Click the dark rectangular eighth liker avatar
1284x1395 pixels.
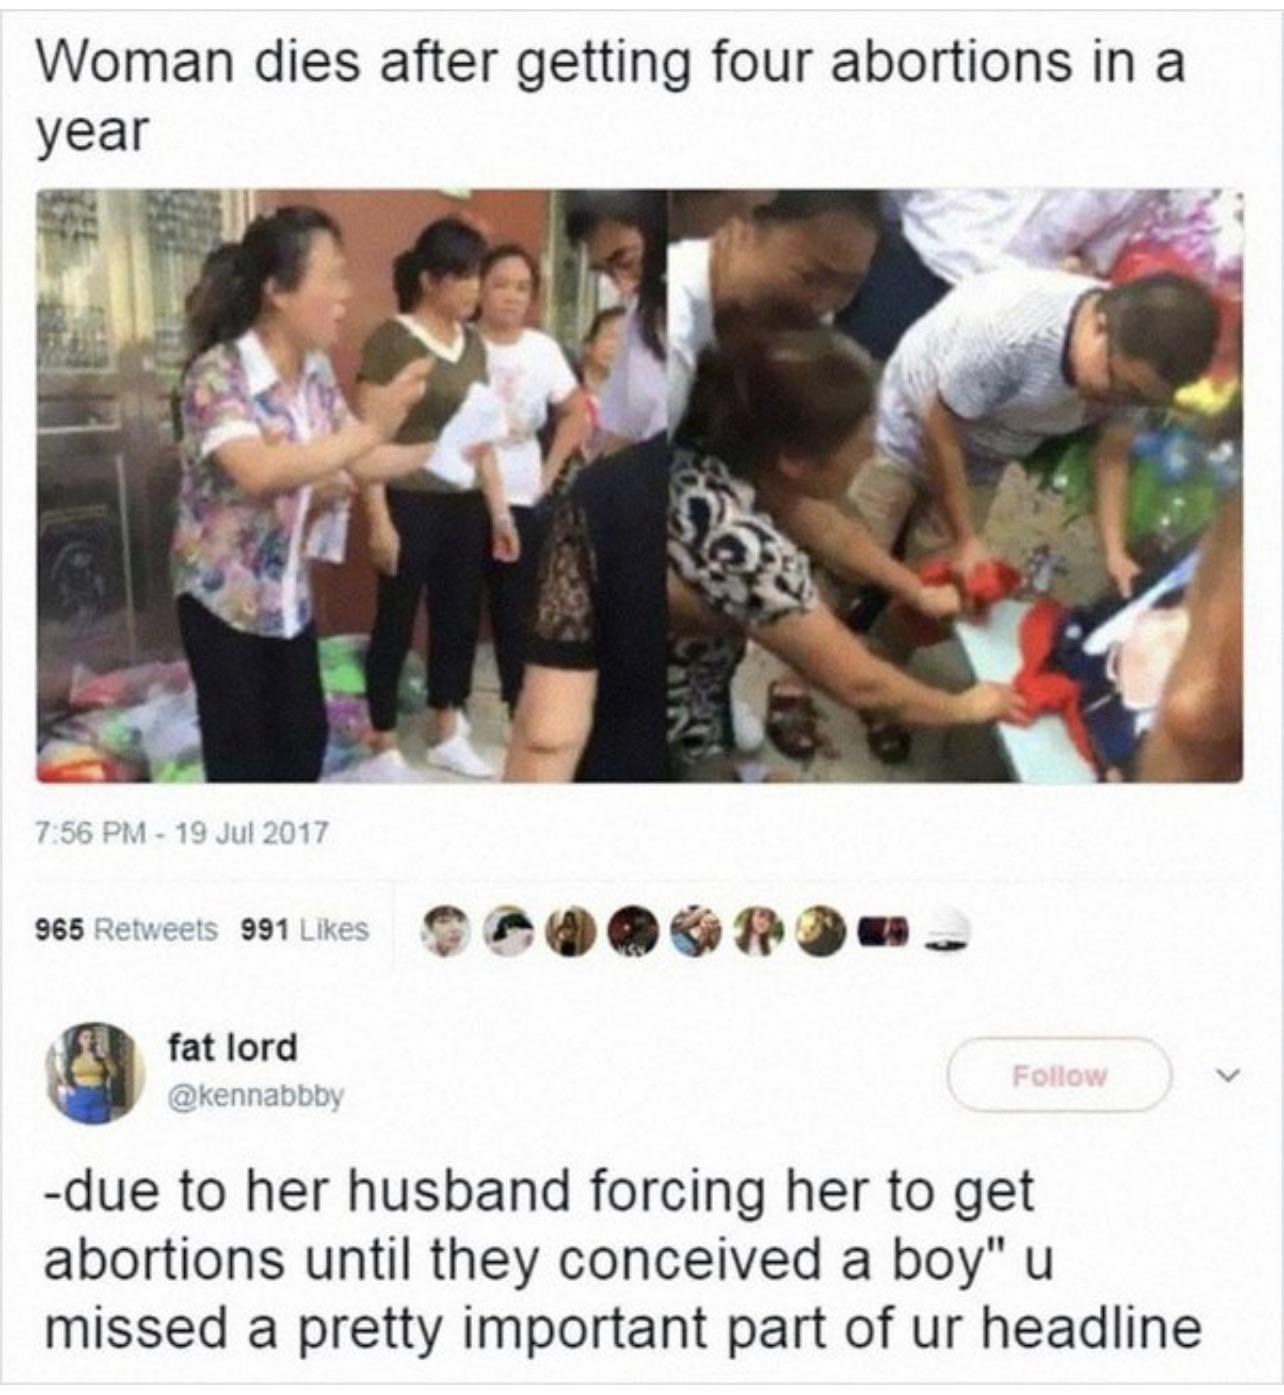pyautogui.click(x=881, y=934)
